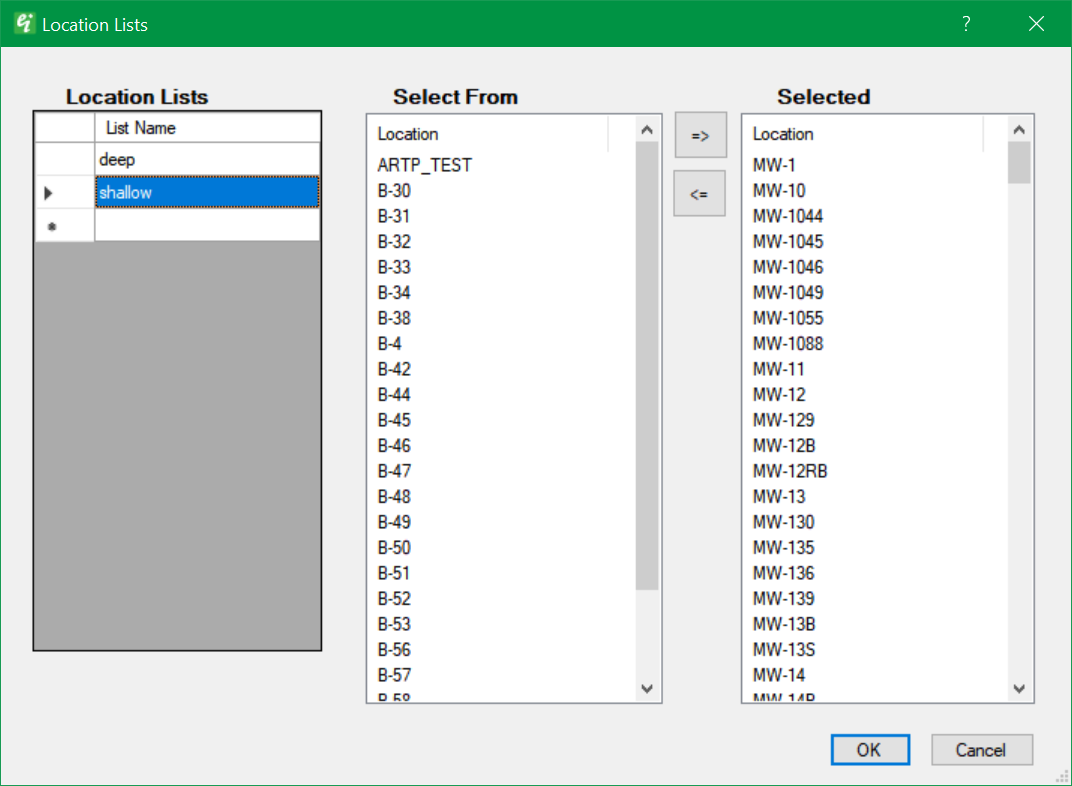Select the 'deep' list name row

[x=207, y=160]
